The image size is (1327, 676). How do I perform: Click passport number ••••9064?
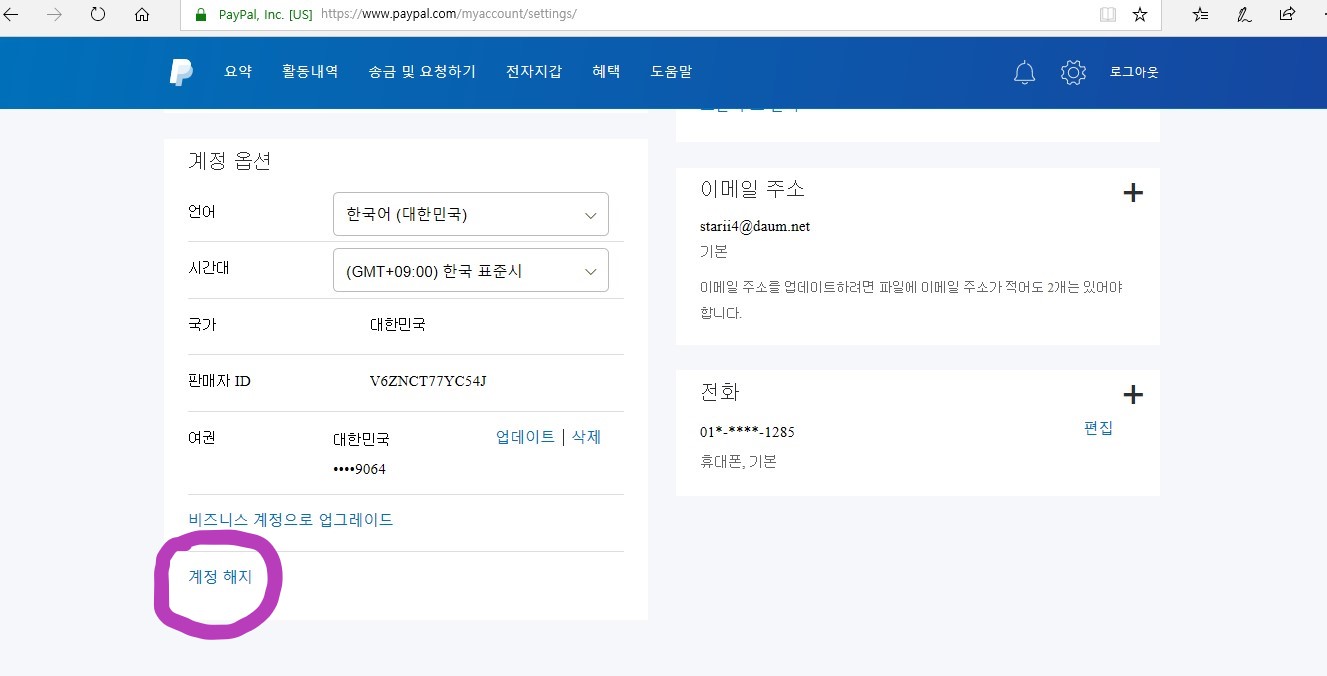(359, 469)
